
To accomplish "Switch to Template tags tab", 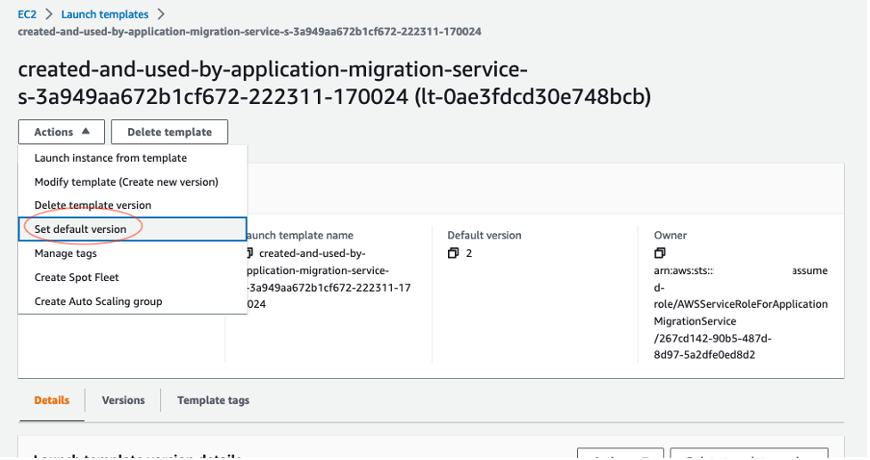I will pos(213,400).
